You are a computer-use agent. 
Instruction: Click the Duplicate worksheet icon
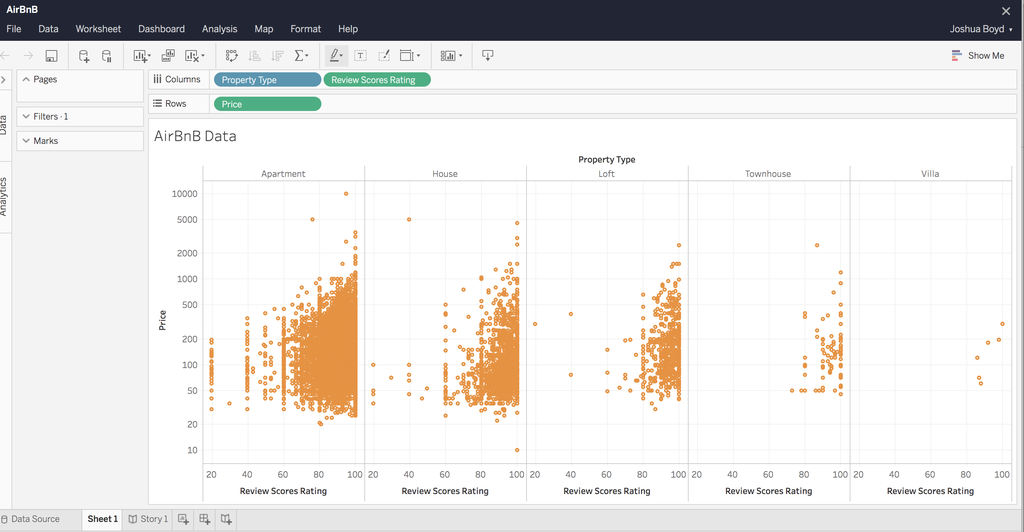[x=168, y=56]
